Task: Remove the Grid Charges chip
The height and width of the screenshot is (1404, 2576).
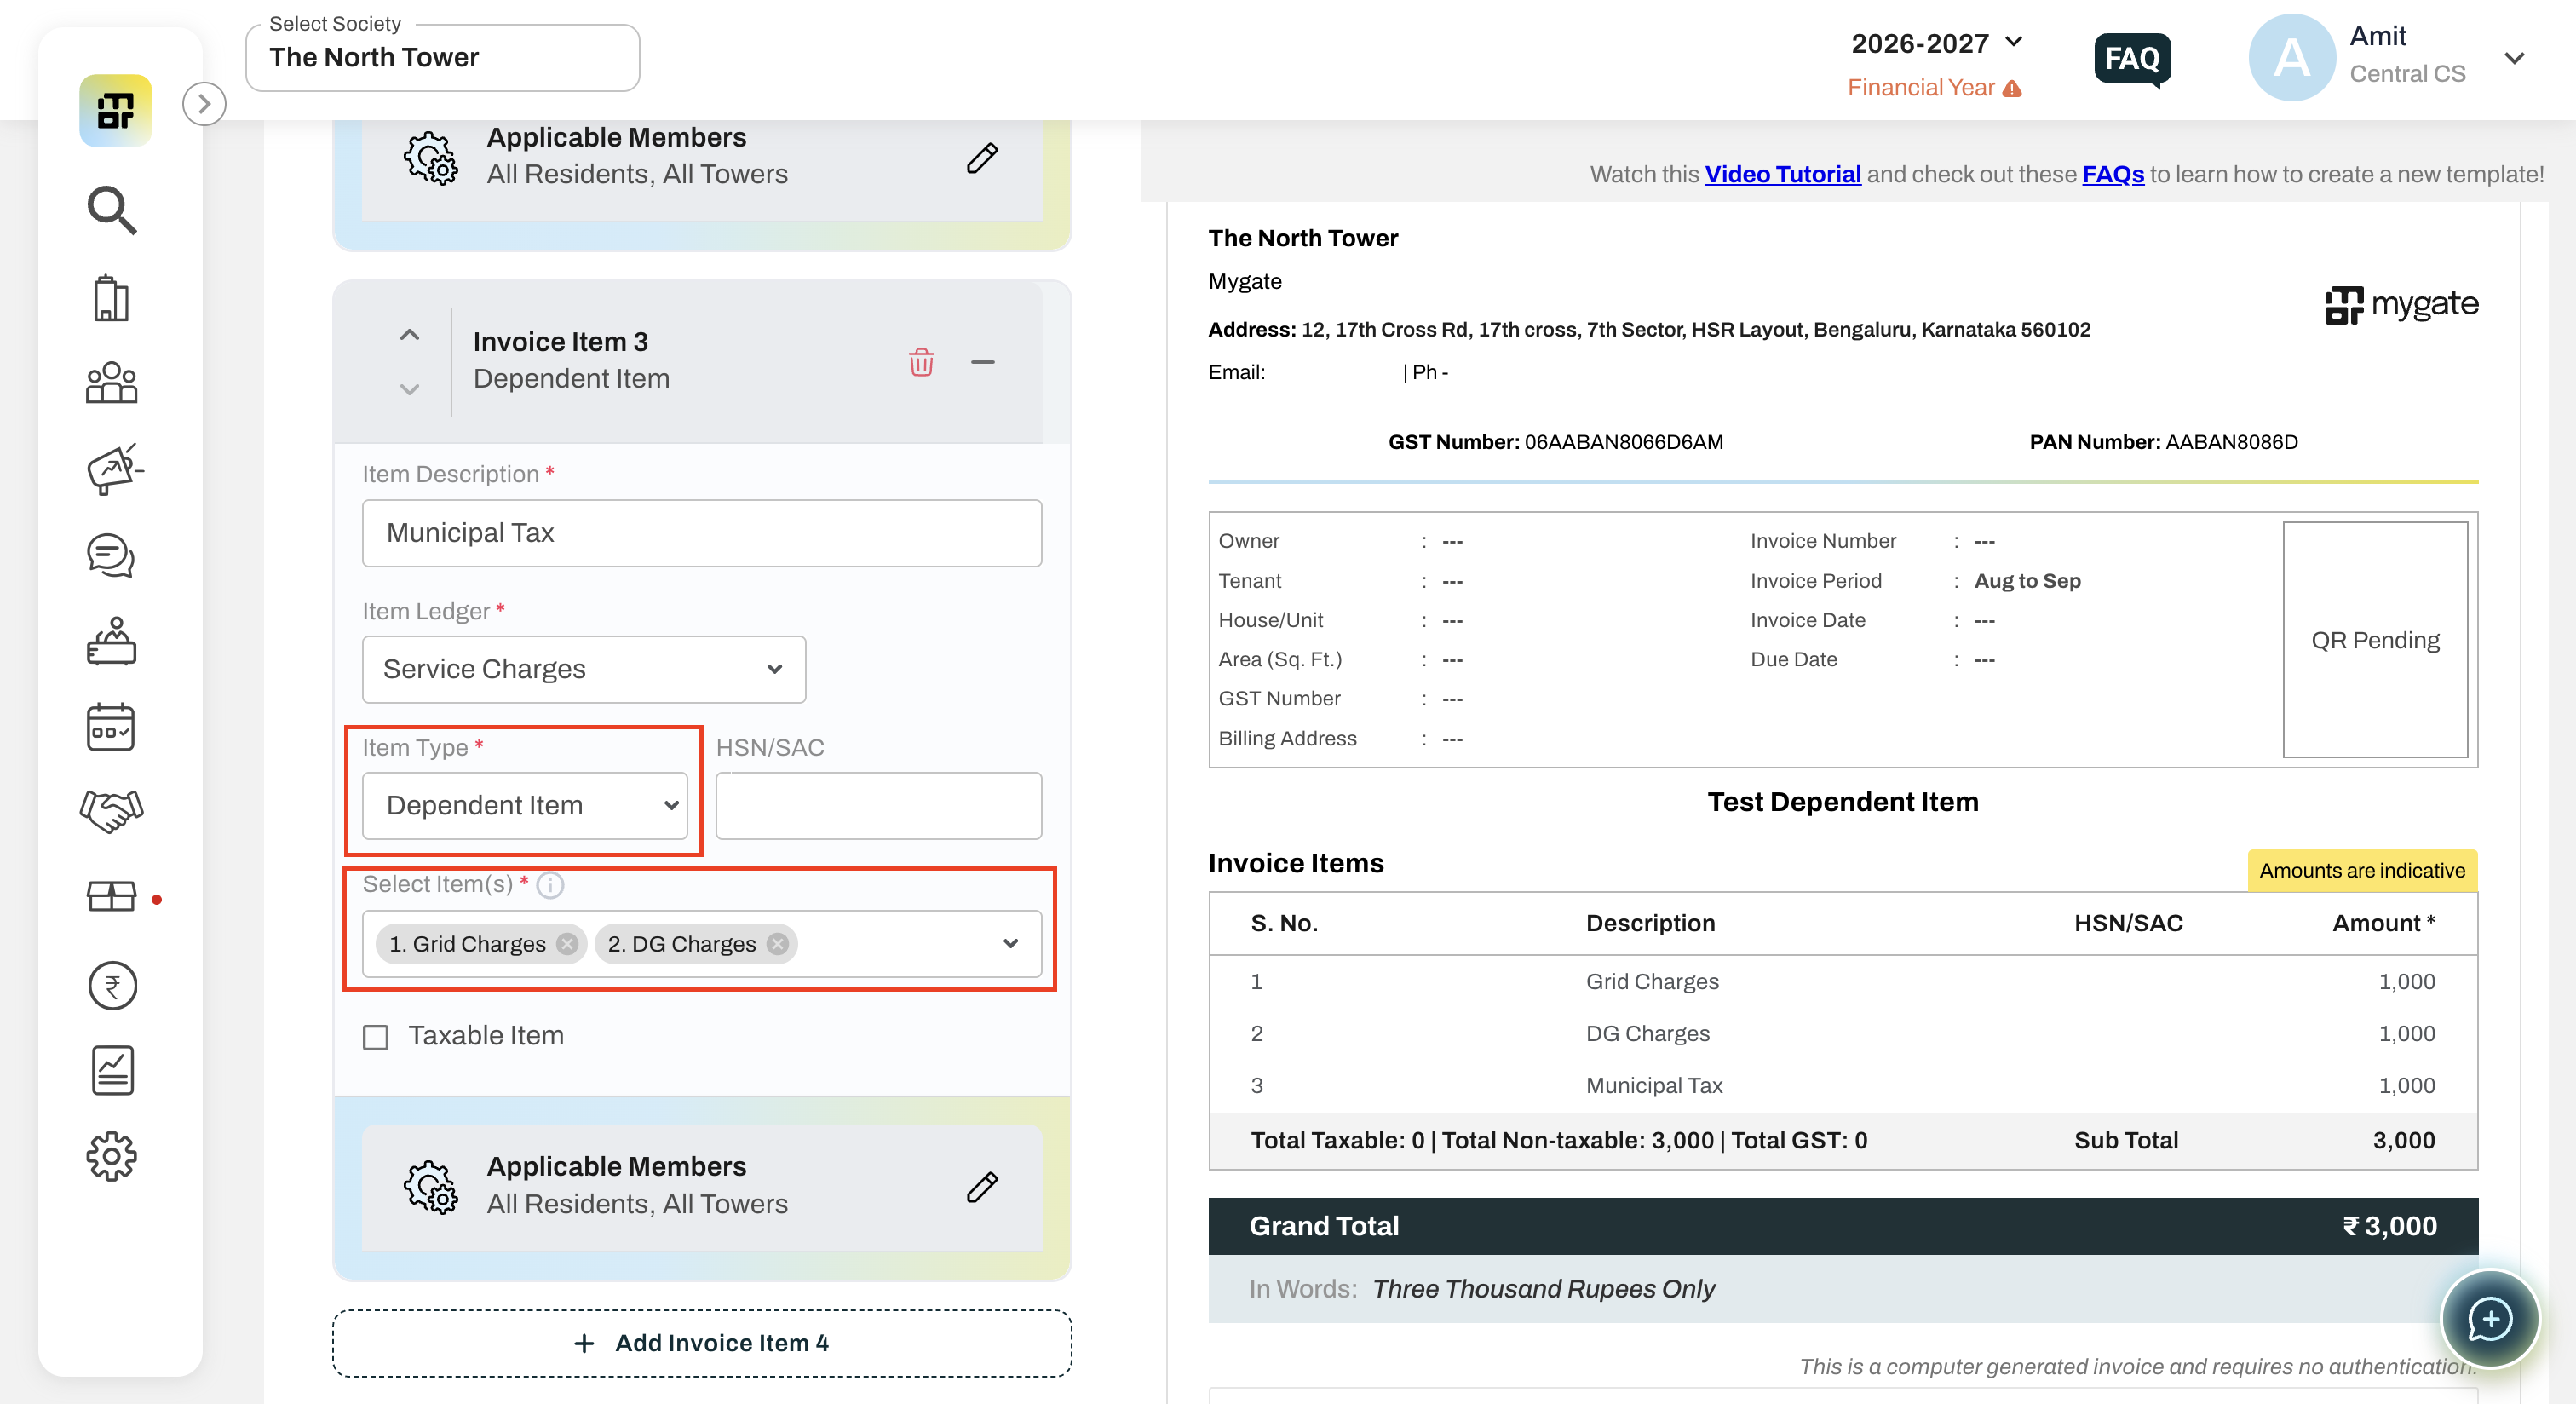Action: click(x=567, y=944)
